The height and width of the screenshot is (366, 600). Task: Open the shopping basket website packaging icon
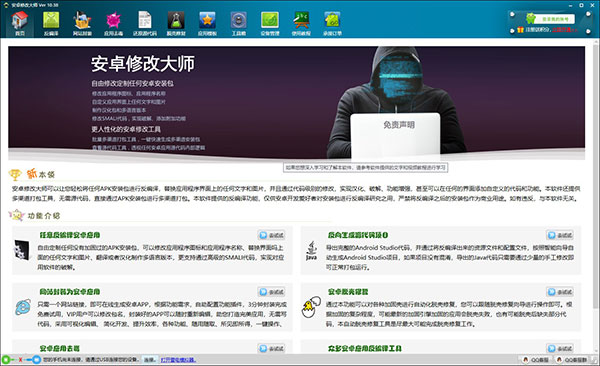coord(82,23)
